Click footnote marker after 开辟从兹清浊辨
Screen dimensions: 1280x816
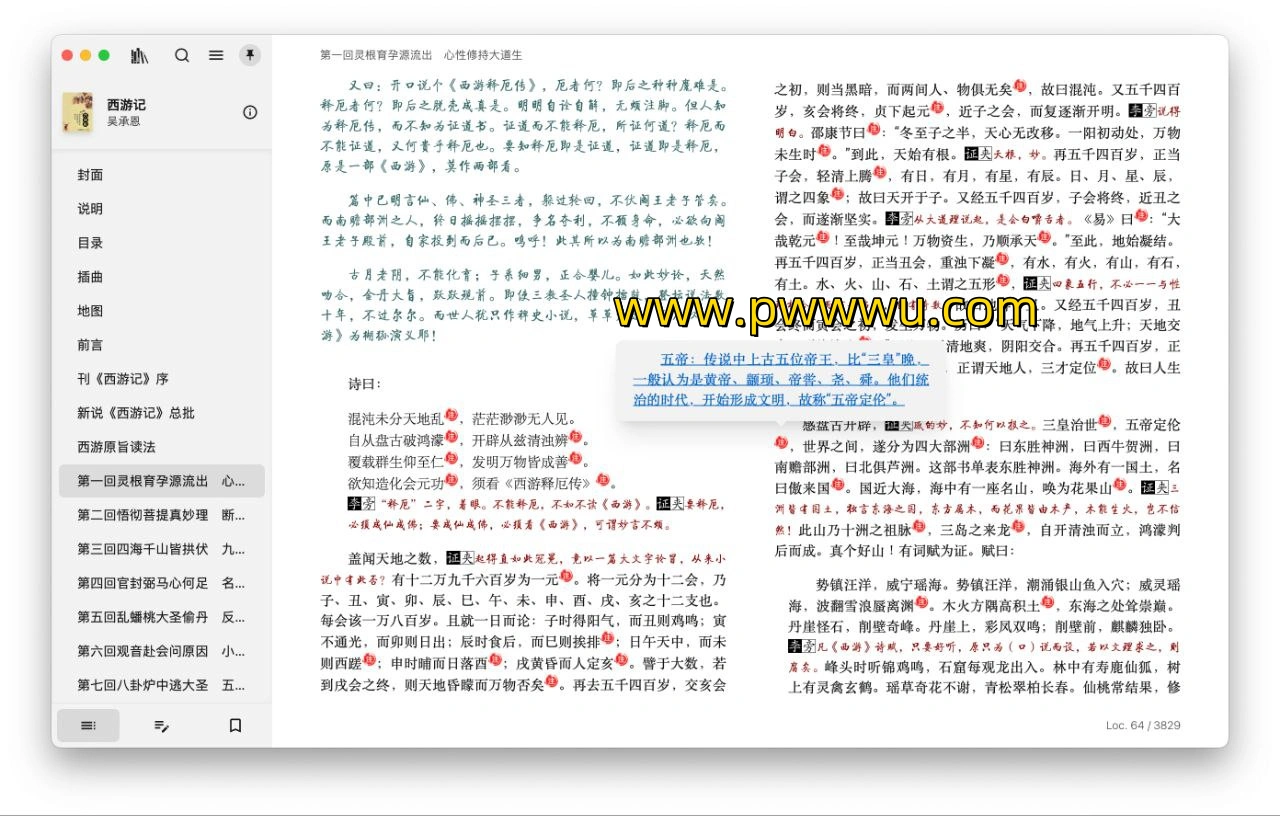coord(574,436)
